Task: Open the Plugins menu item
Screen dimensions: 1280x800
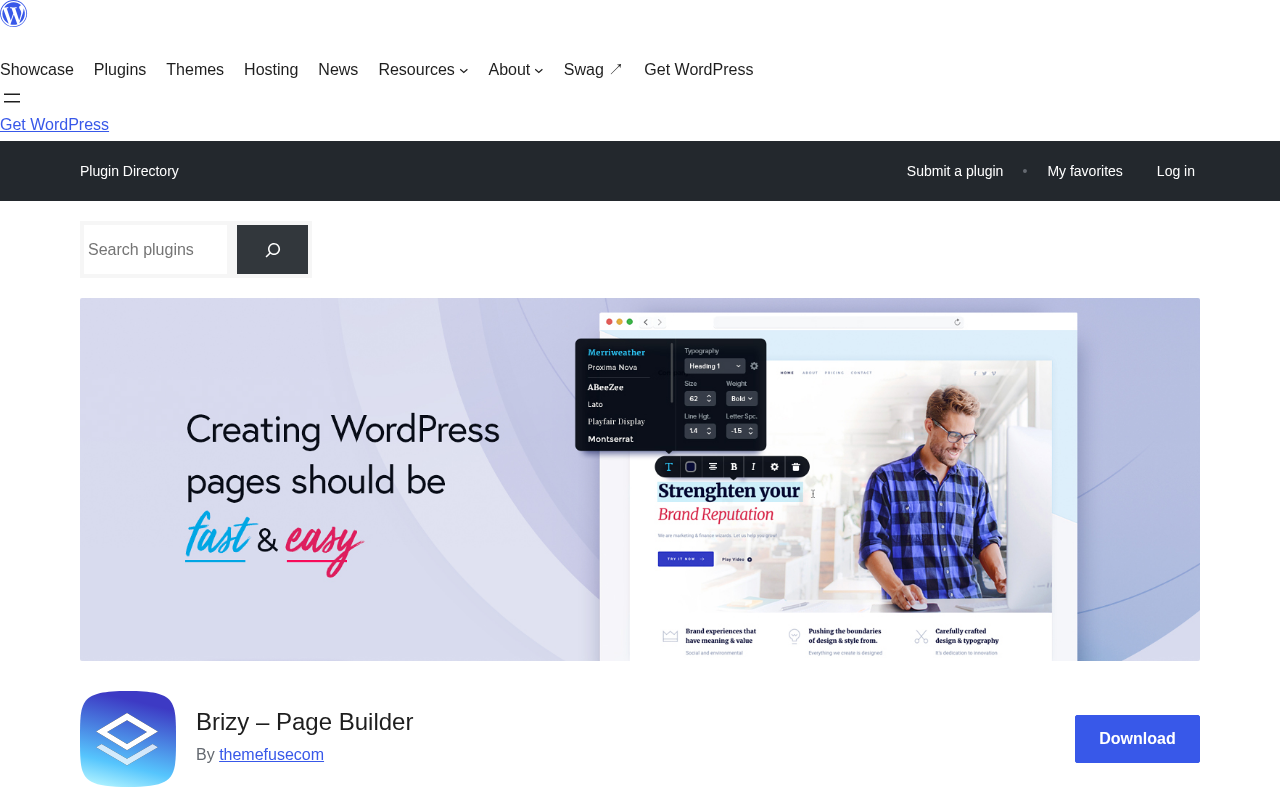Action: 120,70
